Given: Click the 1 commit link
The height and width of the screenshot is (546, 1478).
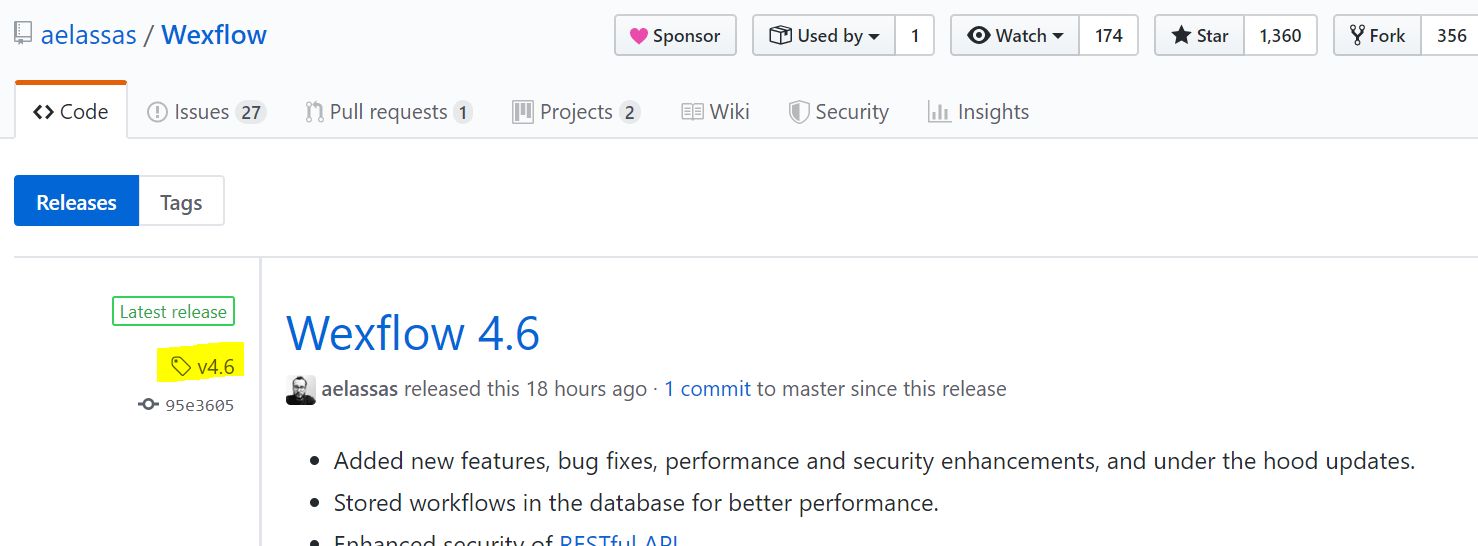Looking at the screenshot, I should [707, 389].
